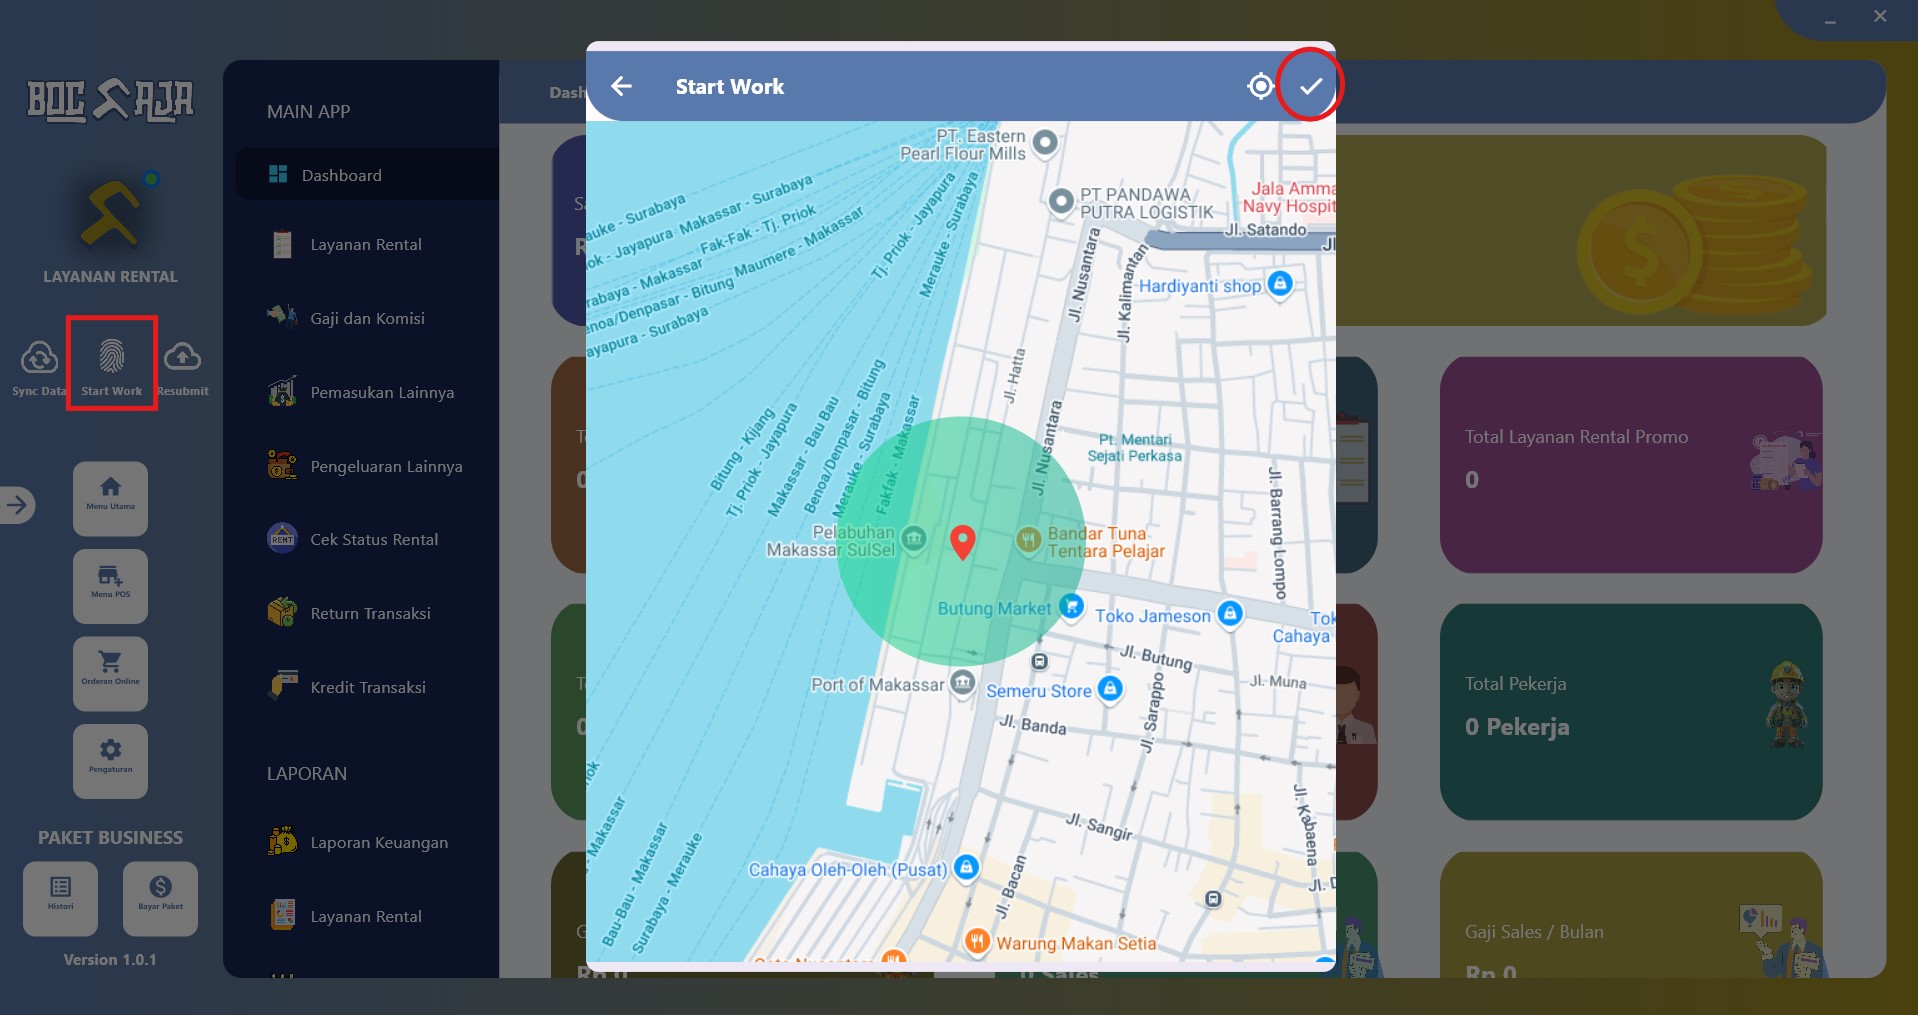Open Pengeluaran Lainnya menu item
The width and height of the screenshot is (1918, 1015).
366,466
